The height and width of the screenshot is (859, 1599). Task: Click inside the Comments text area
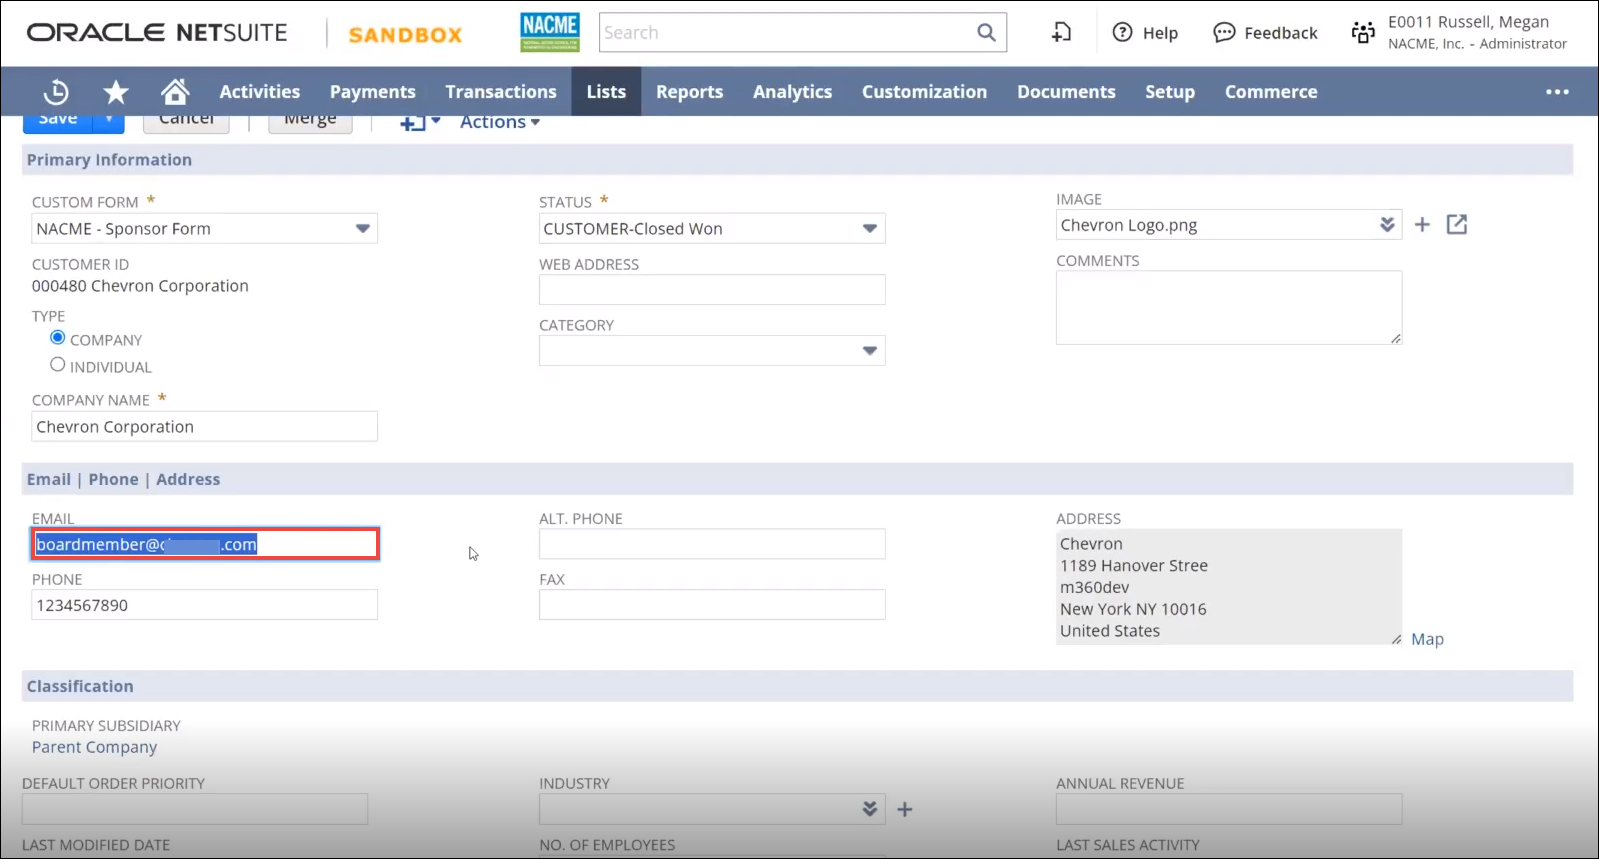click(1228, 308)
